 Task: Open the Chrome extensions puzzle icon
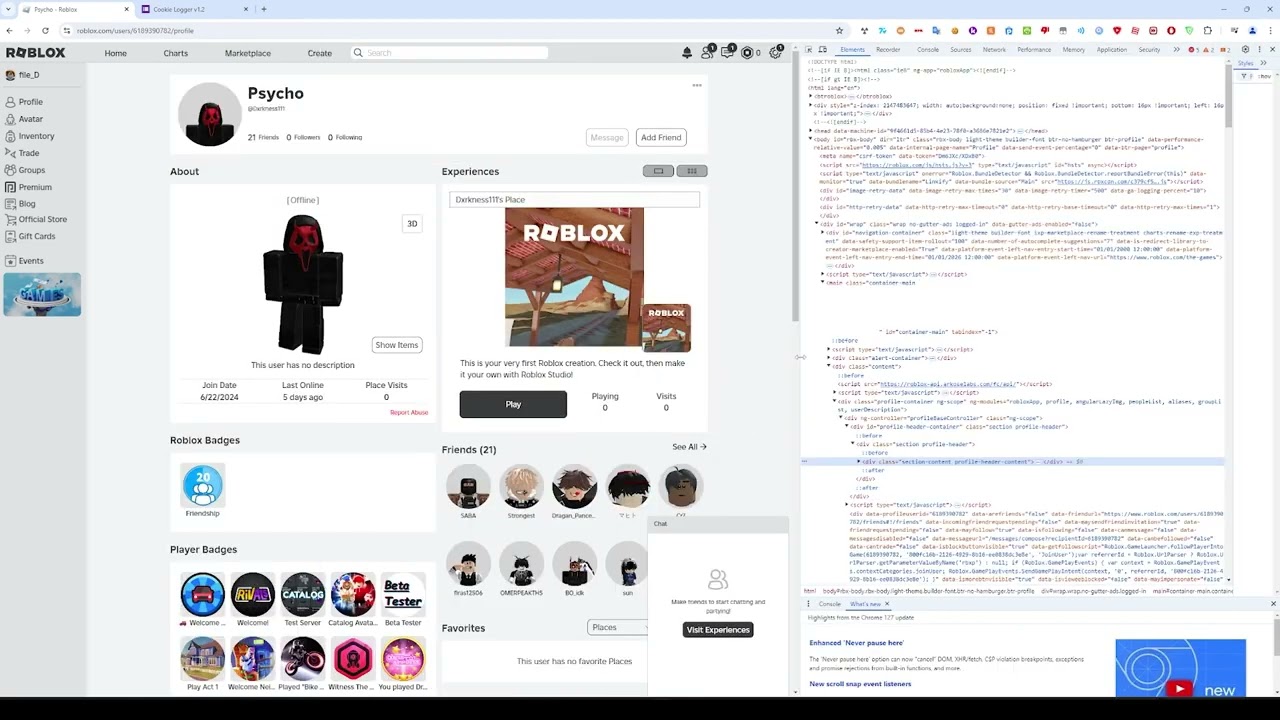point(1208,30)
